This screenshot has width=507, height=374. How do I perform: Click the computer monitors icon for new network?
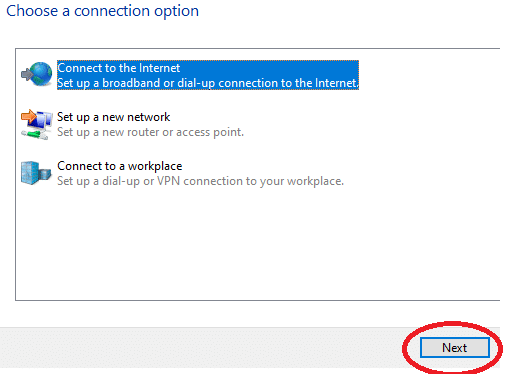(37, 124)
